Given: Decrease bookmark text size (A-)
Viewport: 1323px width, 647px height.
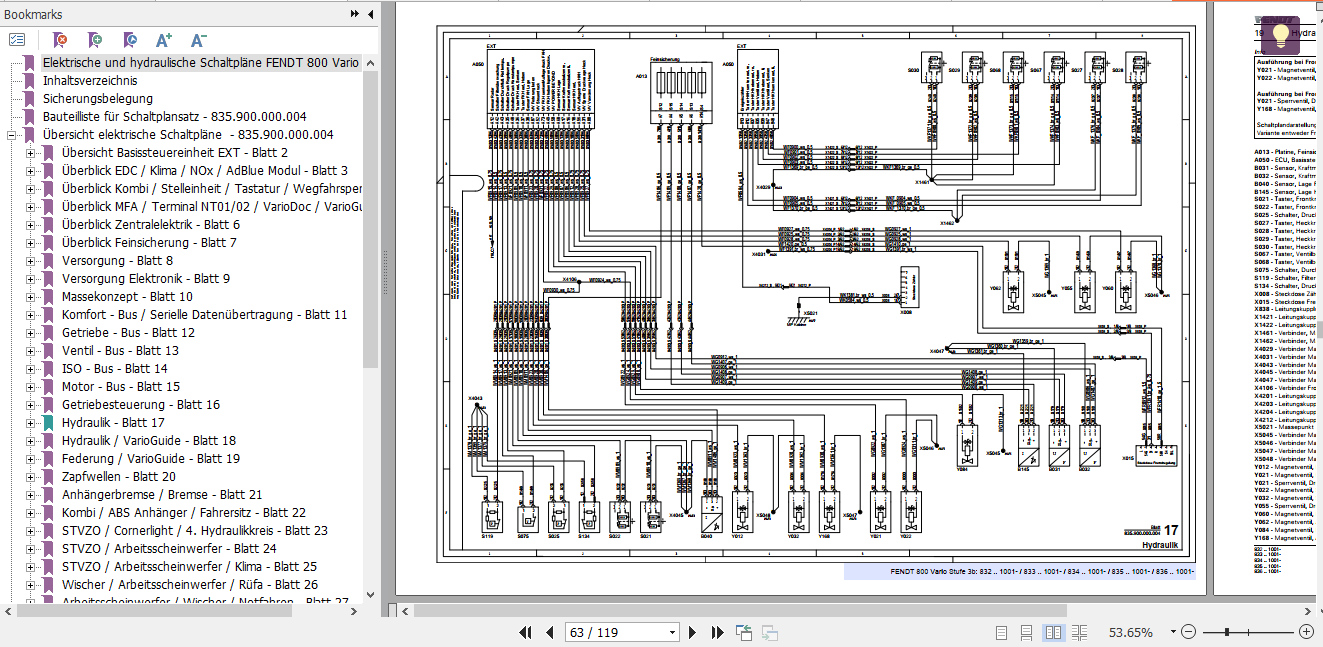Looking at the screenshot, I should (x=198, y=40).
